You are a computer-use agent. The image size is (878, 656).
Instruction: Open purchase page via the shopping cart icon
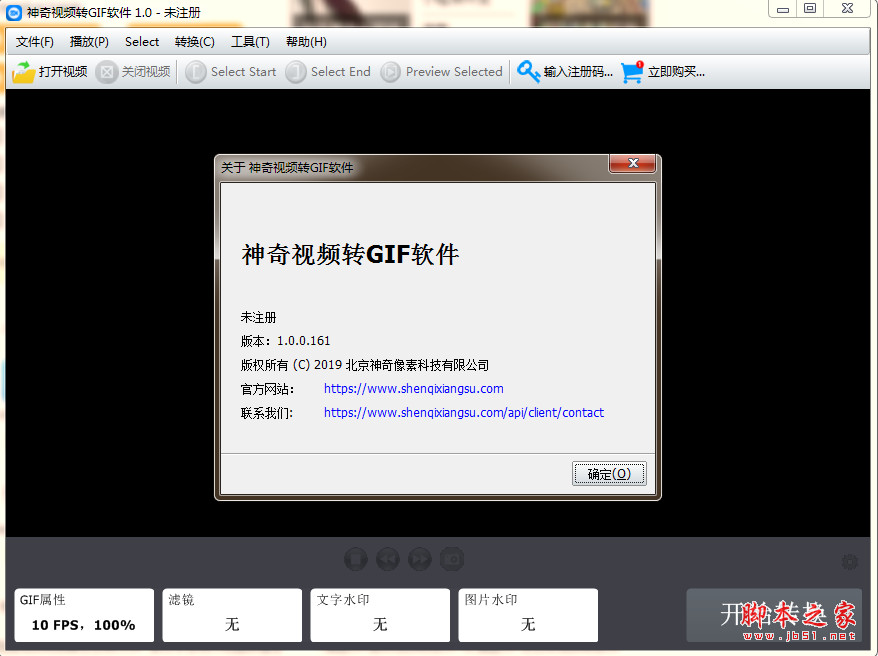pos(631,71)
